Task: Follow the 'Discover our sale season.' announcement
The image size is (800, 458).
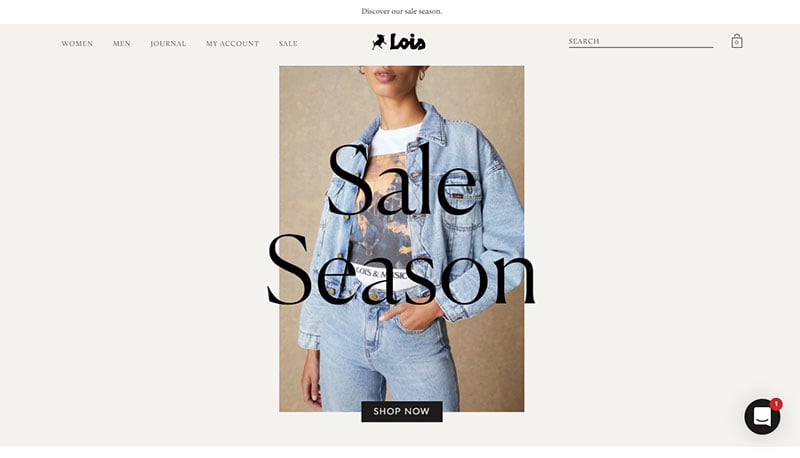Action: (x=402, y=11)
